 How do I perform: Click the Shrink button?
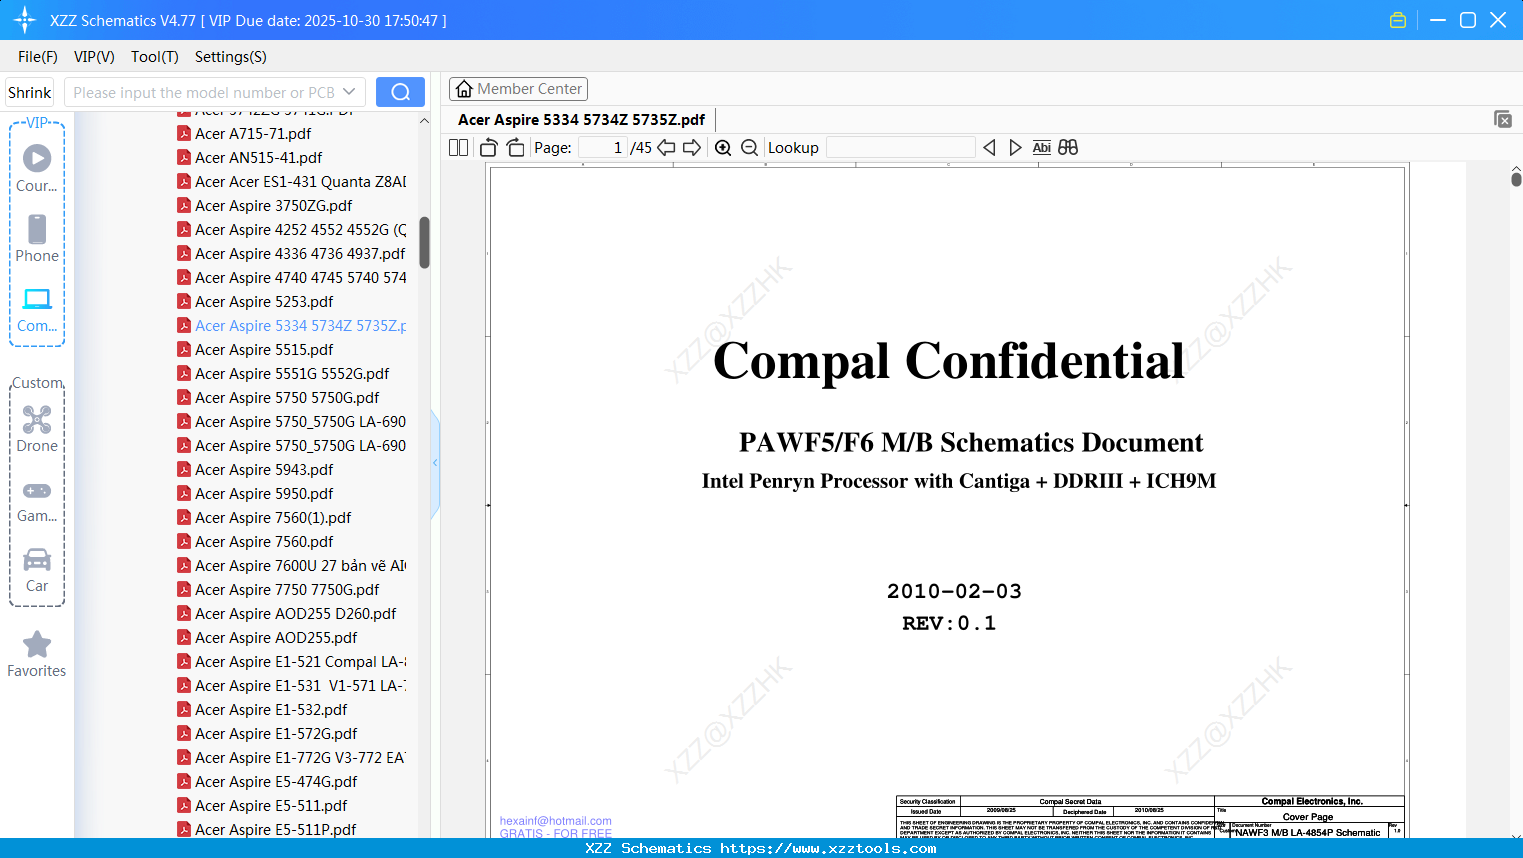coord(30,92)
